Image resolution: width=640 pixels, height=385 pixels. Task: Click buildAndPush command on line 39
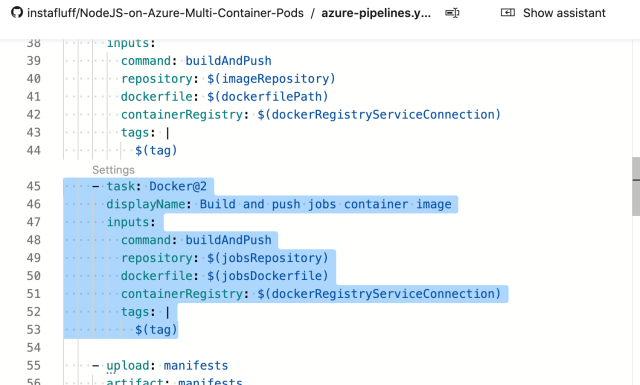pyautogui.click(x=229, y=60)
